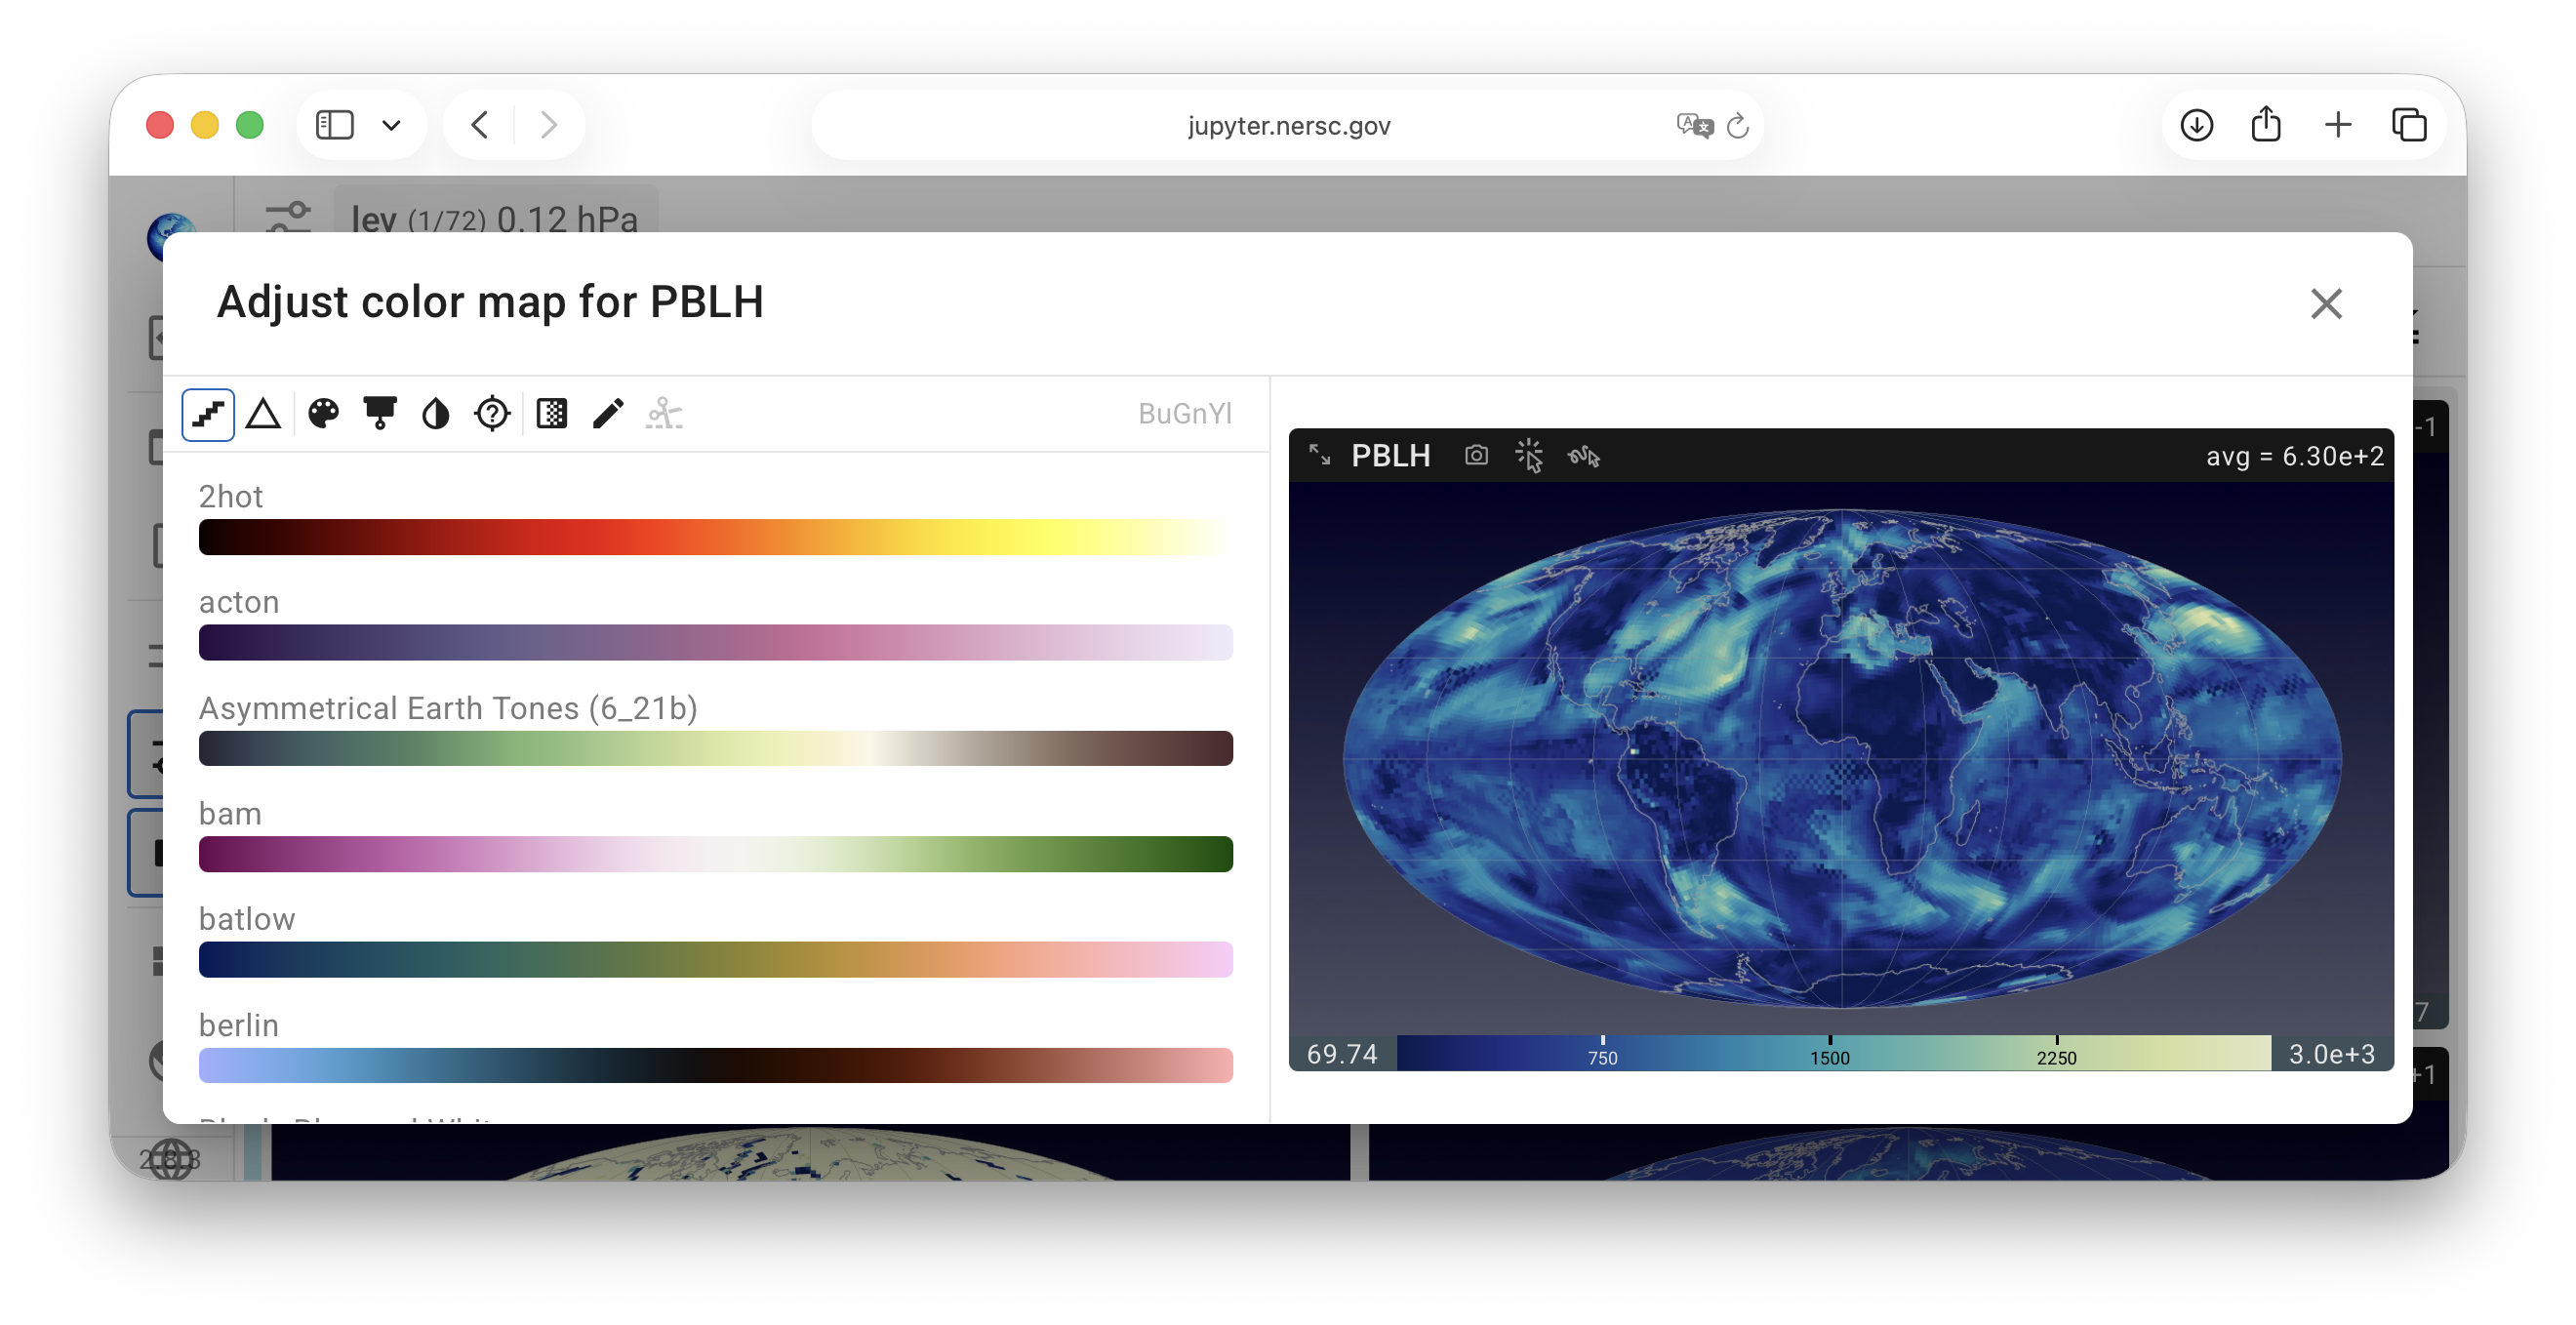The height and width of the screenshot is (1325, 2576).
Task: Open the color palette icon
Action: click(x=323, y=414)
